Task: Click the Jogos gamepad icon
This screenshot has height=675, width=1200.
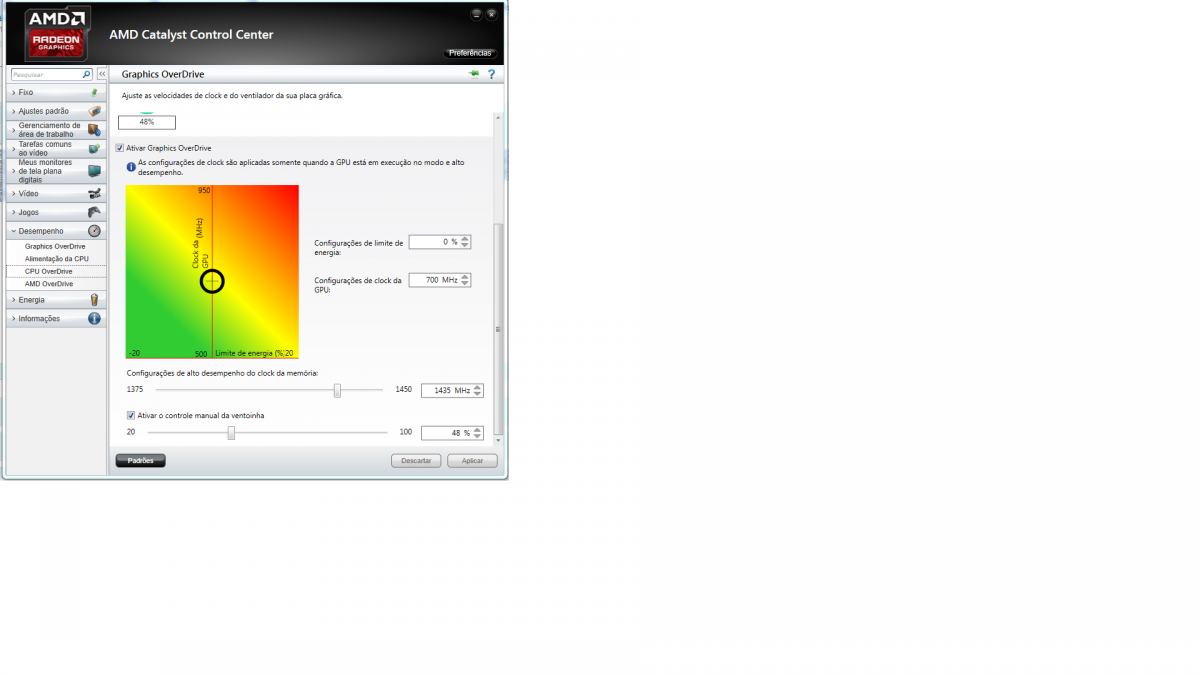Action: point(94,212)
